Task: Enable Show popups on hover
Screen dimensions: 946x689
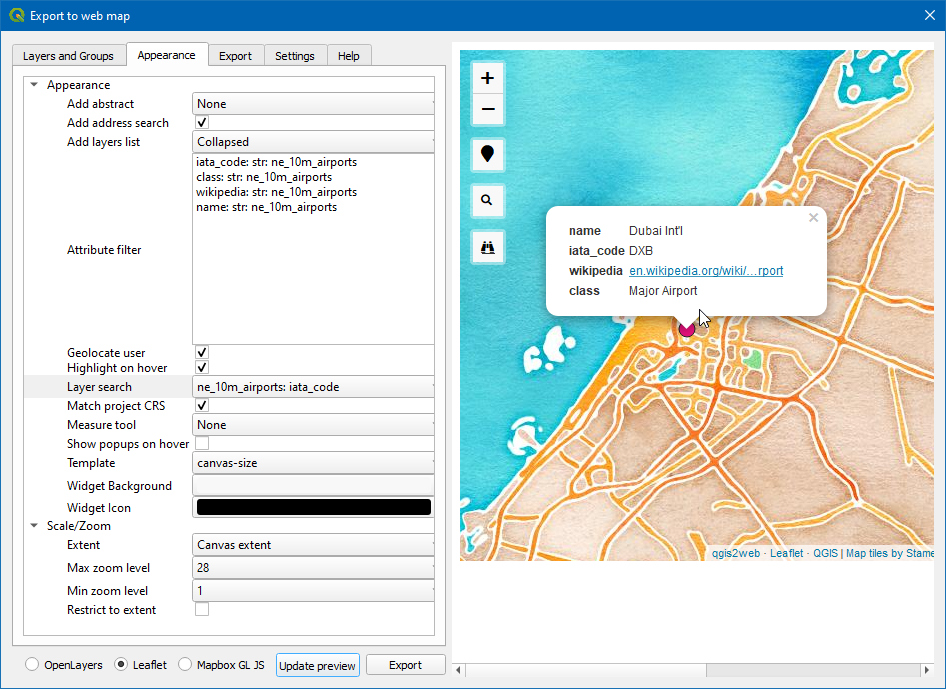Action: pyautogui.click(x=202, y=444)
